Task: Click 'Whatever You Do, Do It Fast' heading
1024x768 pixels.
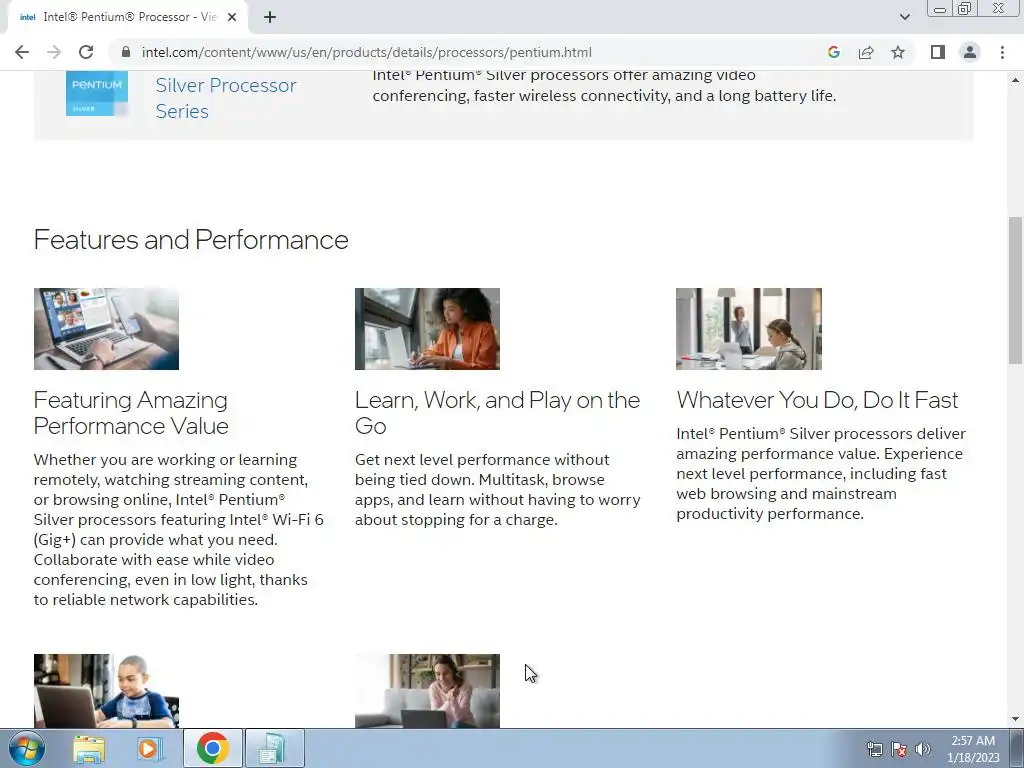Action: tap(817, 400)
